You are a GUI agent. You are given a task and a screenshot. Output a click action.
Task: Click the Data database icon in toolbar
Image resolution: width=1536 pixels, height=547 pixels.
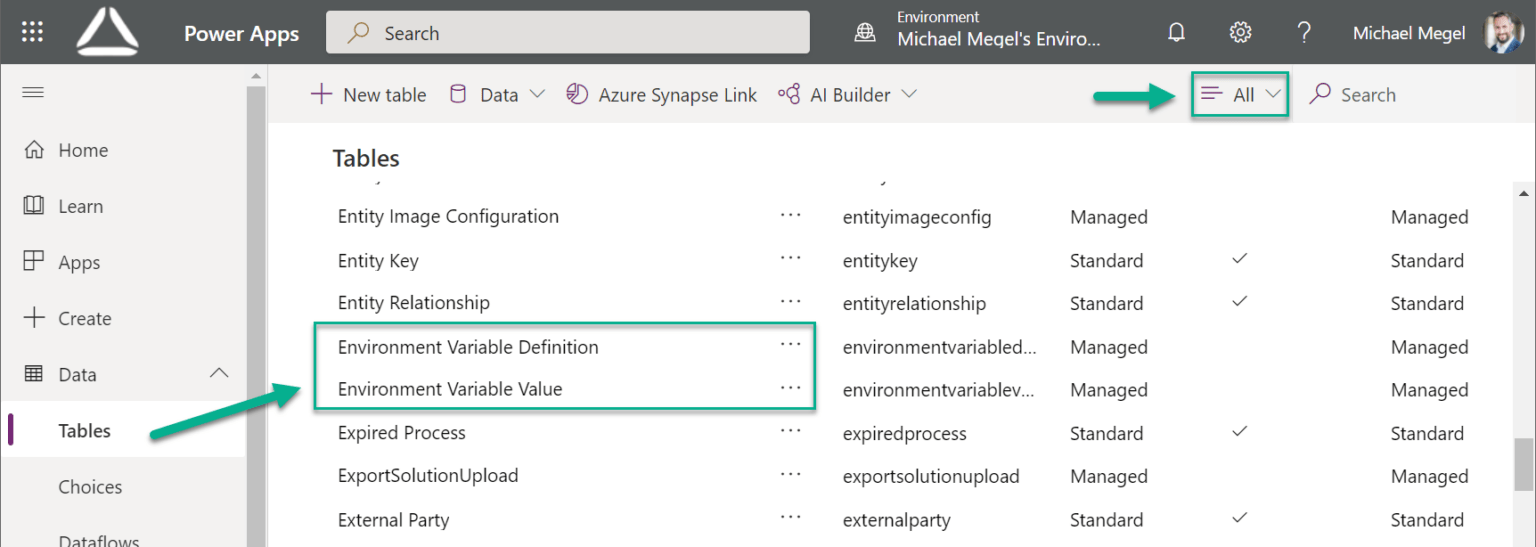pyautogui.click(x=458, y=94)
